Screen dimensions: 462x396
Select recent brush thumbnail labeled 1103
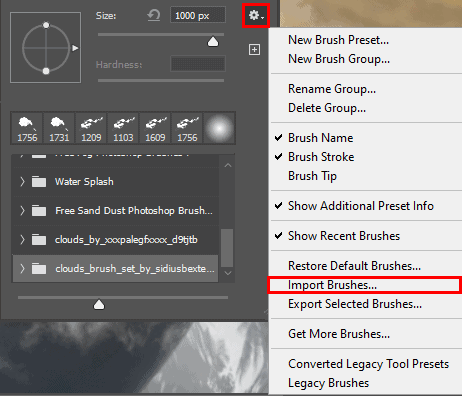[123, 128]
